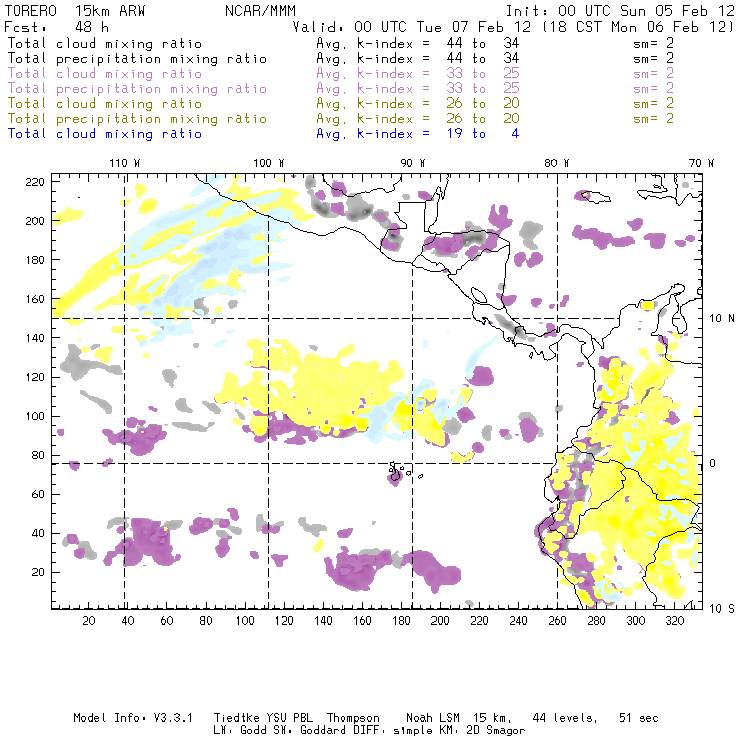Click the Galapagos Islands outline on map

(402, 473)
